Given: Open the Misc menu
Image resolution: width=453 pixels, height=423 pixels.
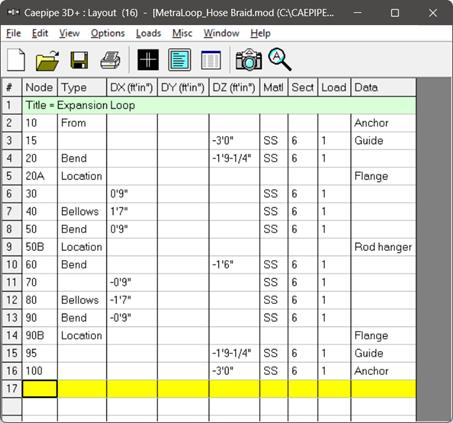Looking at the screenshot, I should [x=182, y=33].
